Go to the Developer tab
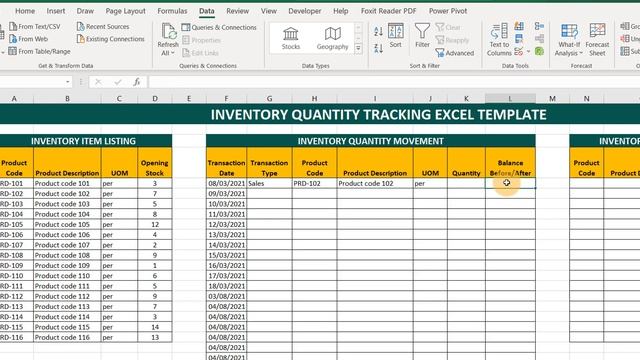Viewport: 640px width, 360px height. pyautogui.click(x=304, y=11)
